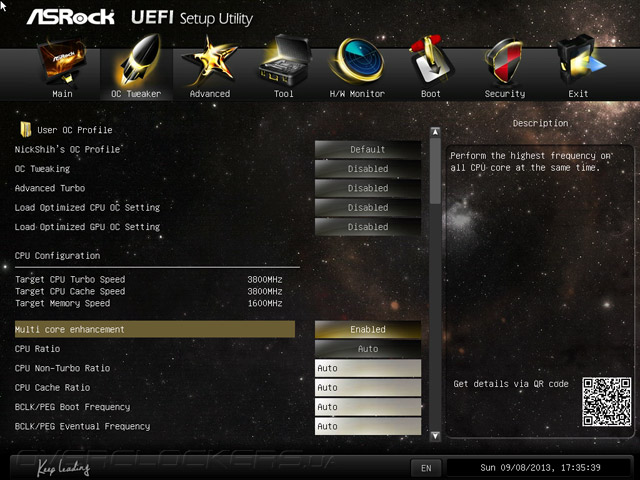
Task: Click the Exit cube icon
Action: pyautogui.click(x=580, y=60)
